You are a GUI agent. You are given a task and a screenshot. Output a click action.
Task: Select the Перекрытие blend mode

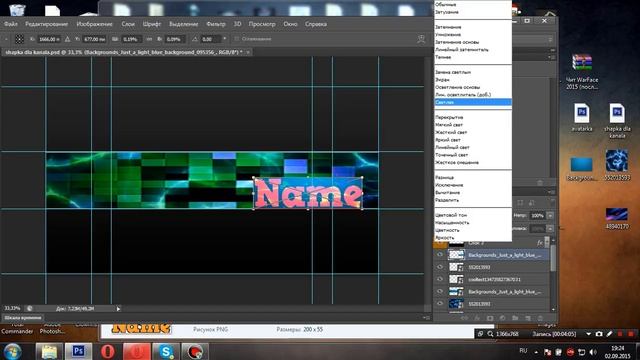click(x=473, y=117)
